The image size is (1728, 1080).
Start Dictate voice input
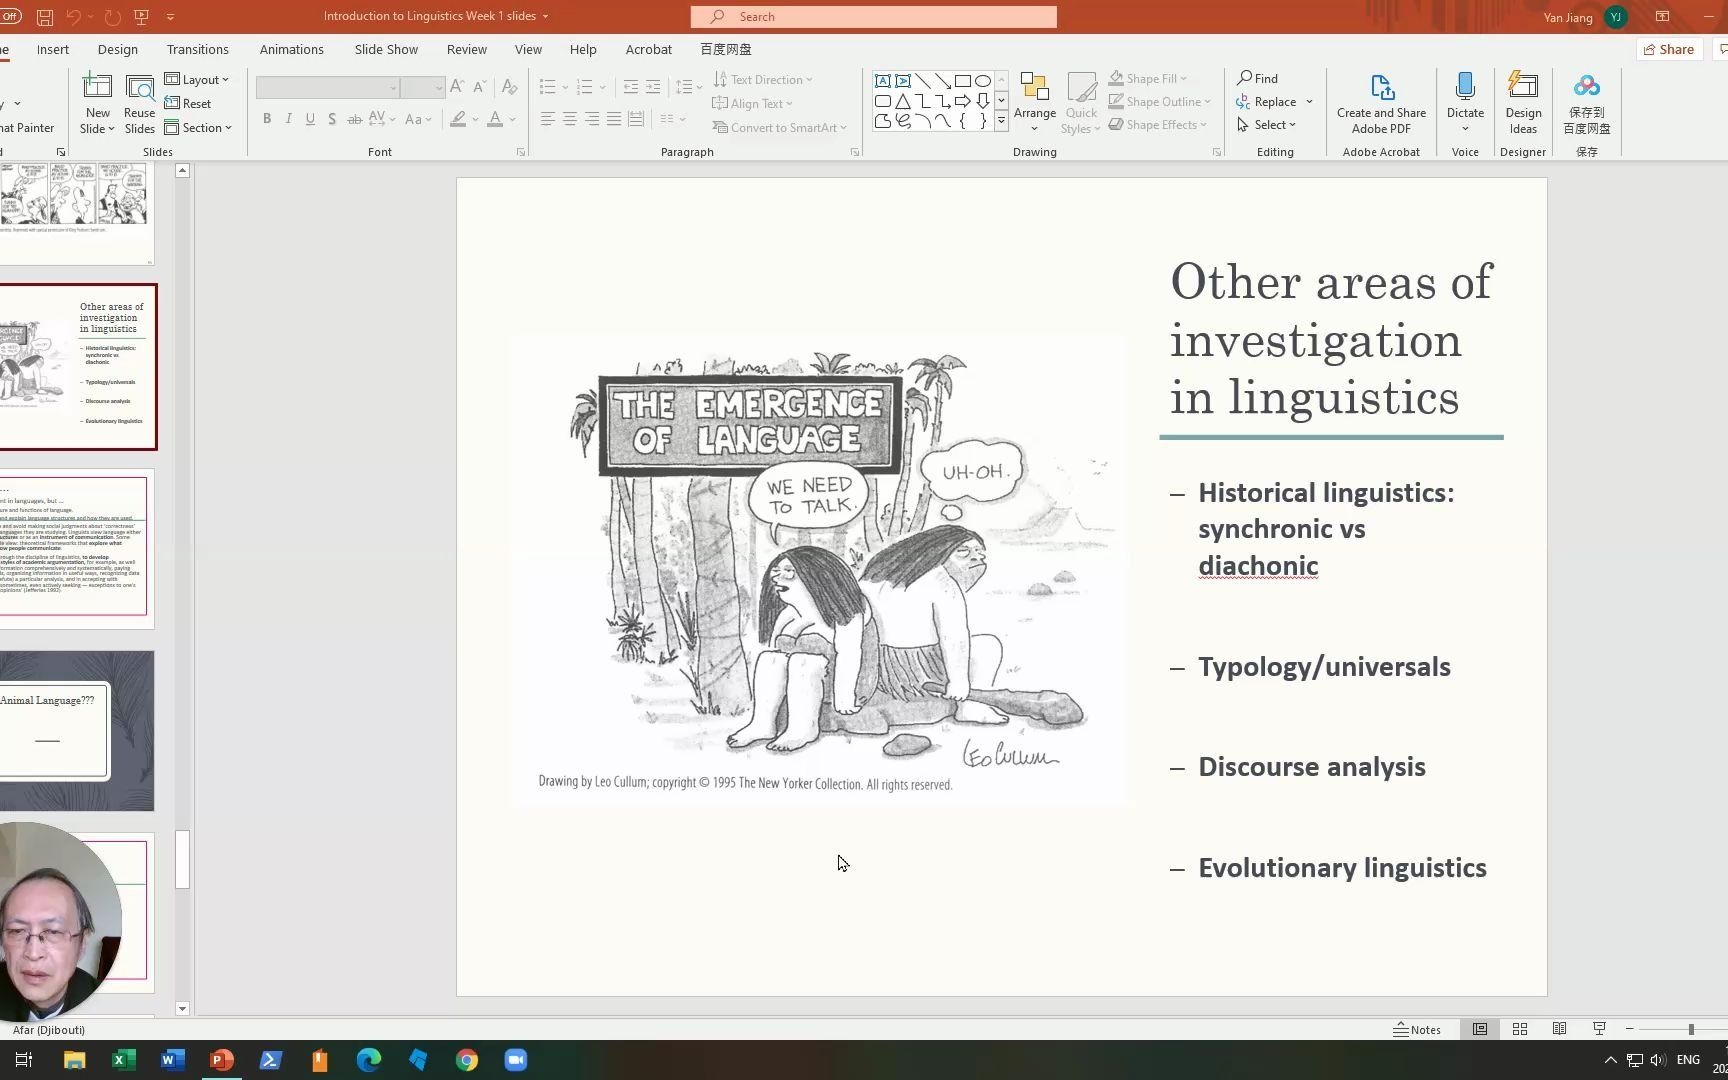(x=1465, y=103)
